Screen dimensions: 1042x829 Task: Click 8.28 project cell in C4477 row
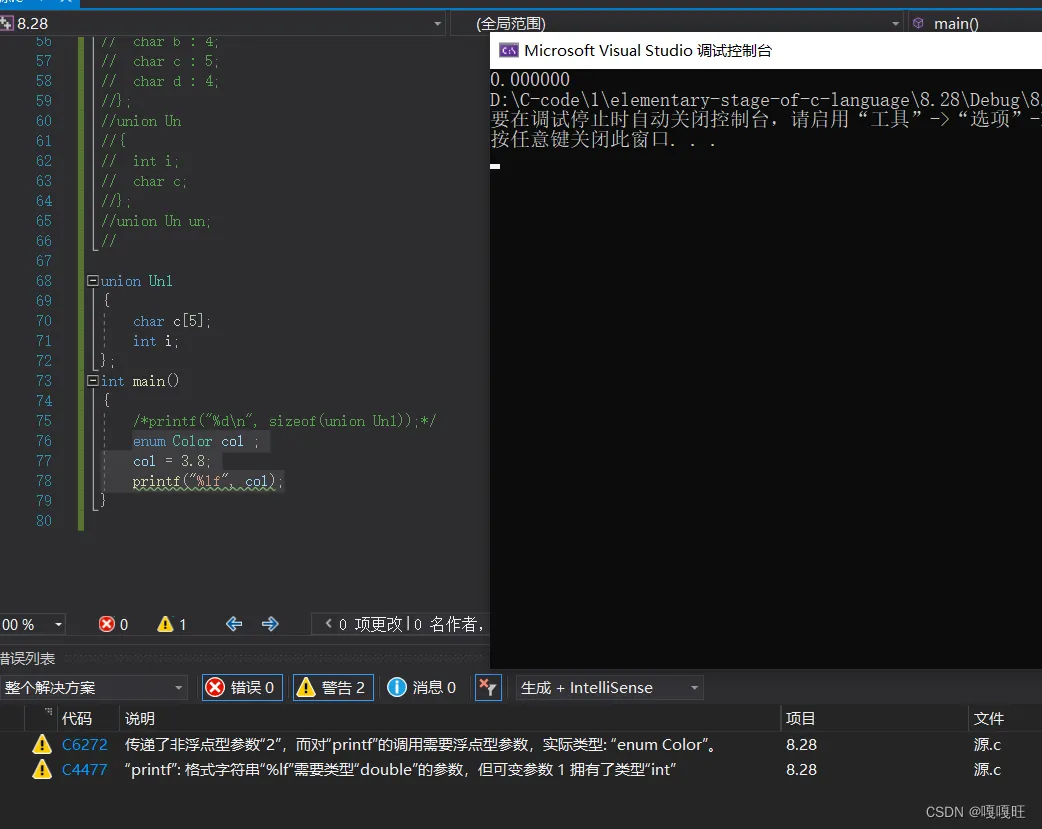[x=801, y=770]
